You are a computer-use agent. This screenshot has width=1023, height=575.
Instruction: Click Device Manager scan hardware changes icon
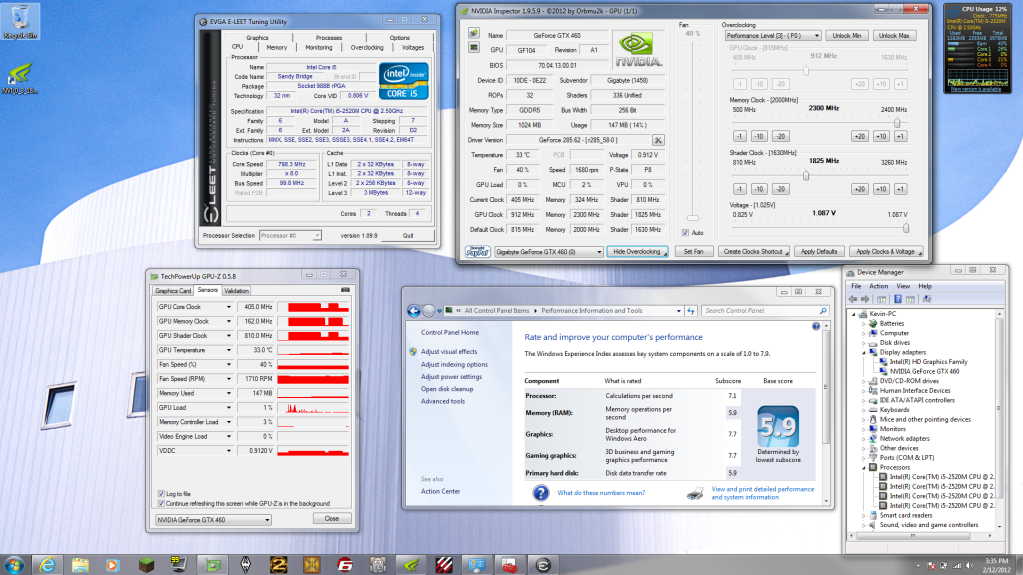coord(926,299)
